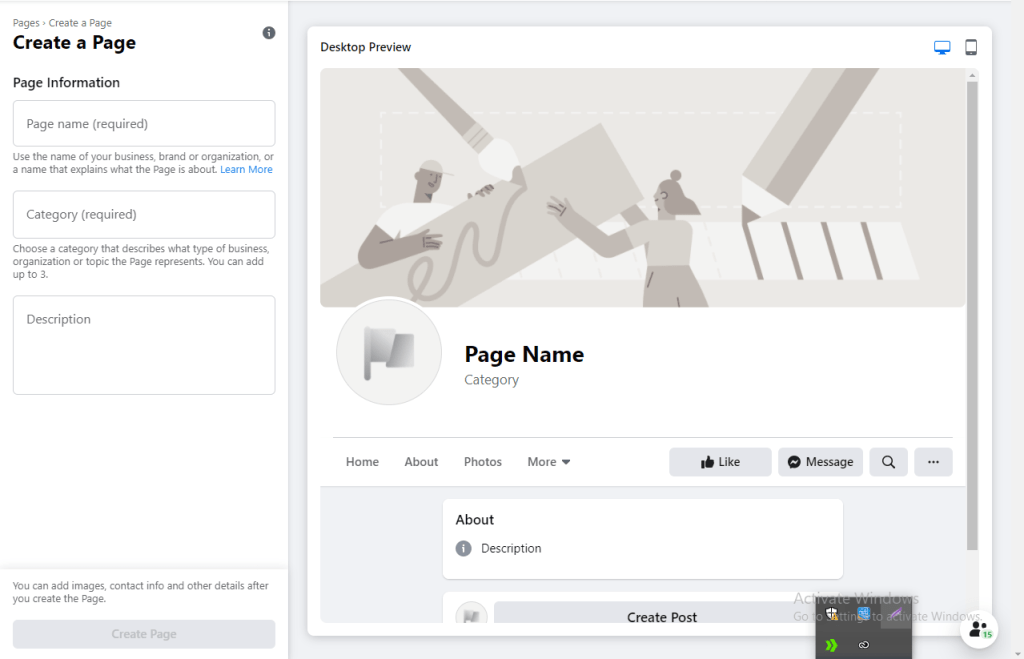Click the Messenger icon on the Message button
Screen dimensions: 1024x659
pos(793,461)
